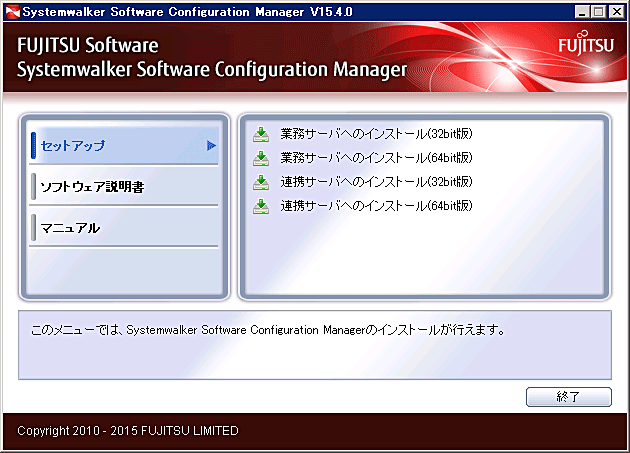Click install icon for 連携サーバ 64bit版
This screenshot has height=453, width=630.
click(x=261, y=206)
